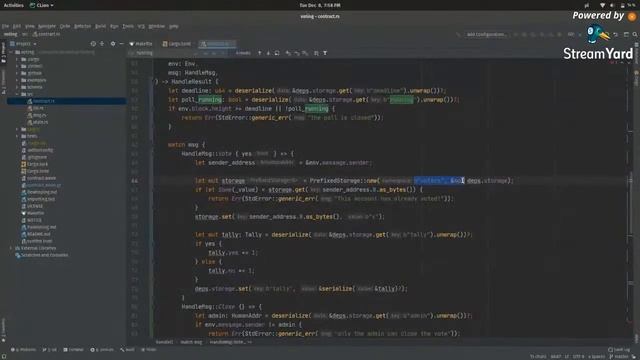The width and height of the screenshot is (640, 360).
Task: Click Add Configuration button
Action: point(486,35)
